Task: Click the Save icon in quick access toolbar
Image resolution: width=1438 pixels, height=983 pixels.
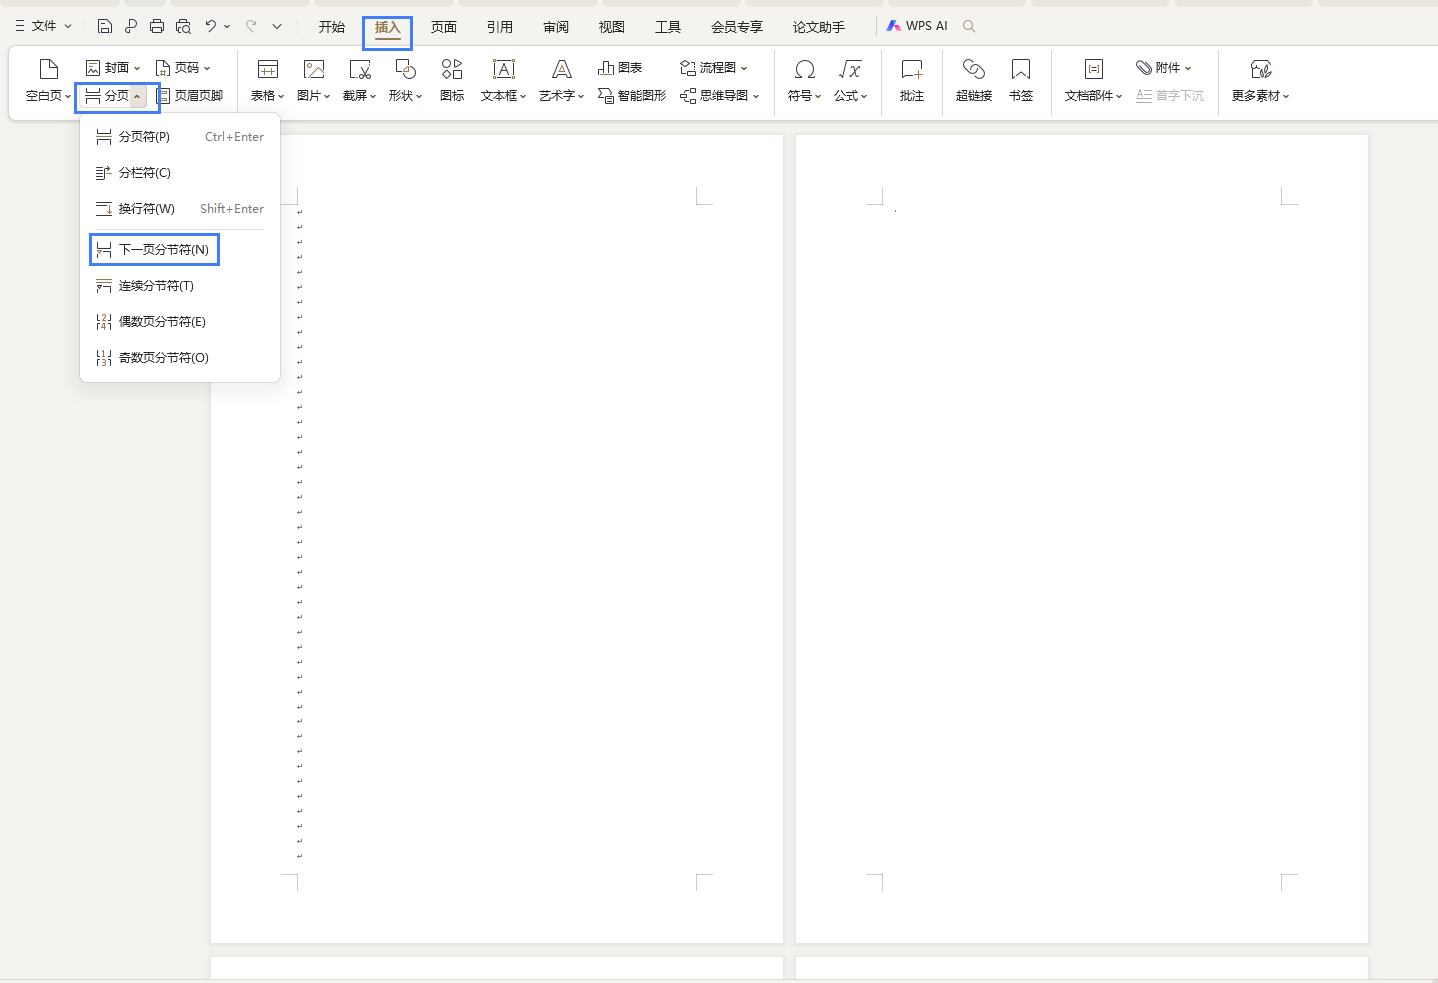Action: [105, 26]
